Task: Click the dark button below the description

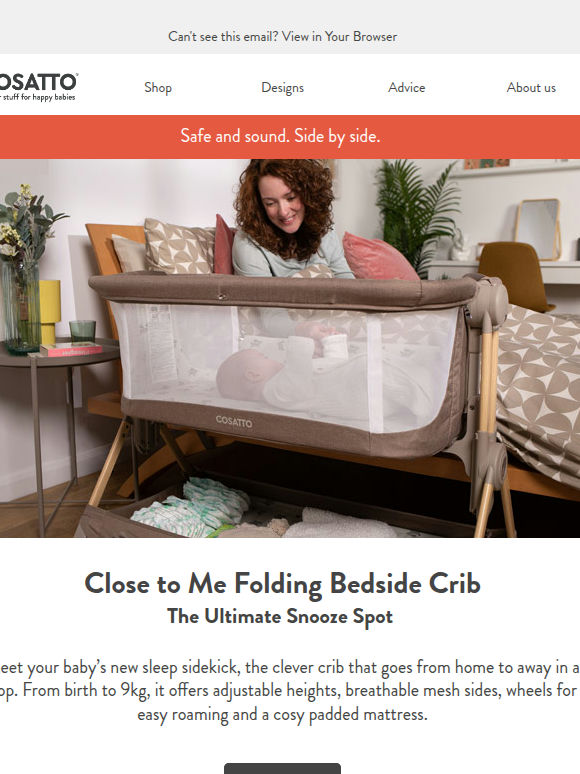Action: tap(282, 768)
